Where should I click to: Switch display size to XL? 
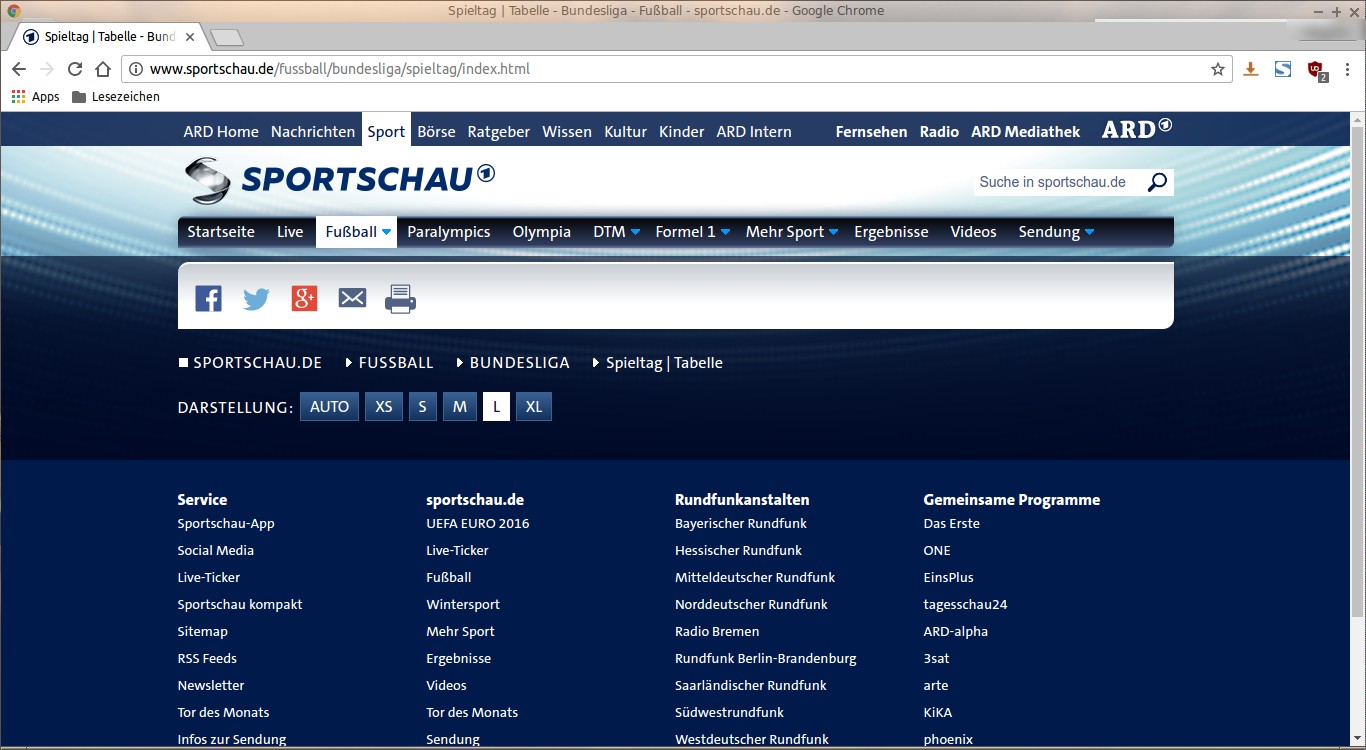pos(533,407)
